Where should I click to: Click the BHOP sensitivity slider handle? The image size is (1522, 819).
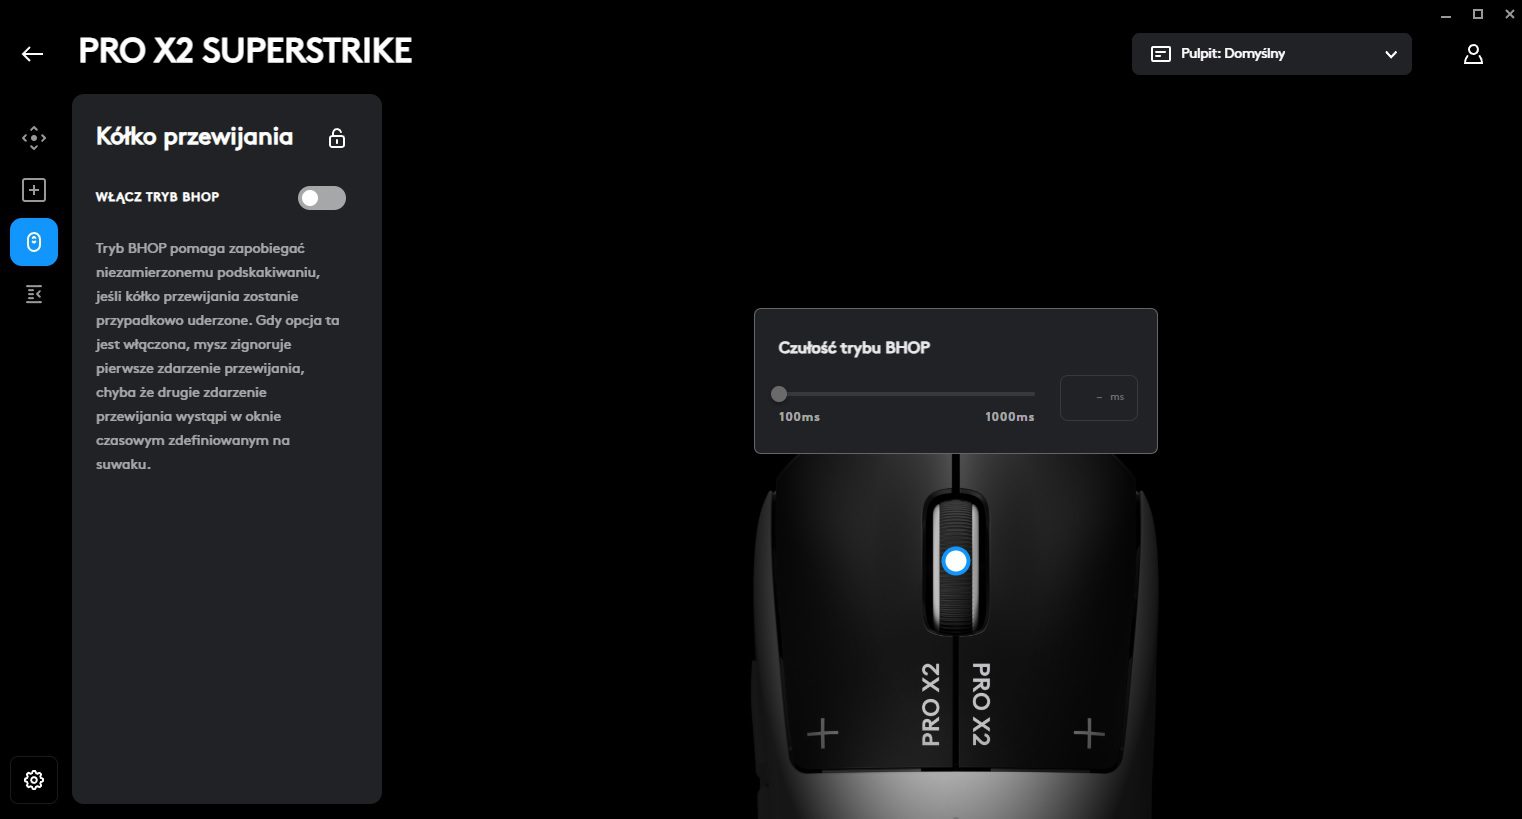[x=779, y=394]
